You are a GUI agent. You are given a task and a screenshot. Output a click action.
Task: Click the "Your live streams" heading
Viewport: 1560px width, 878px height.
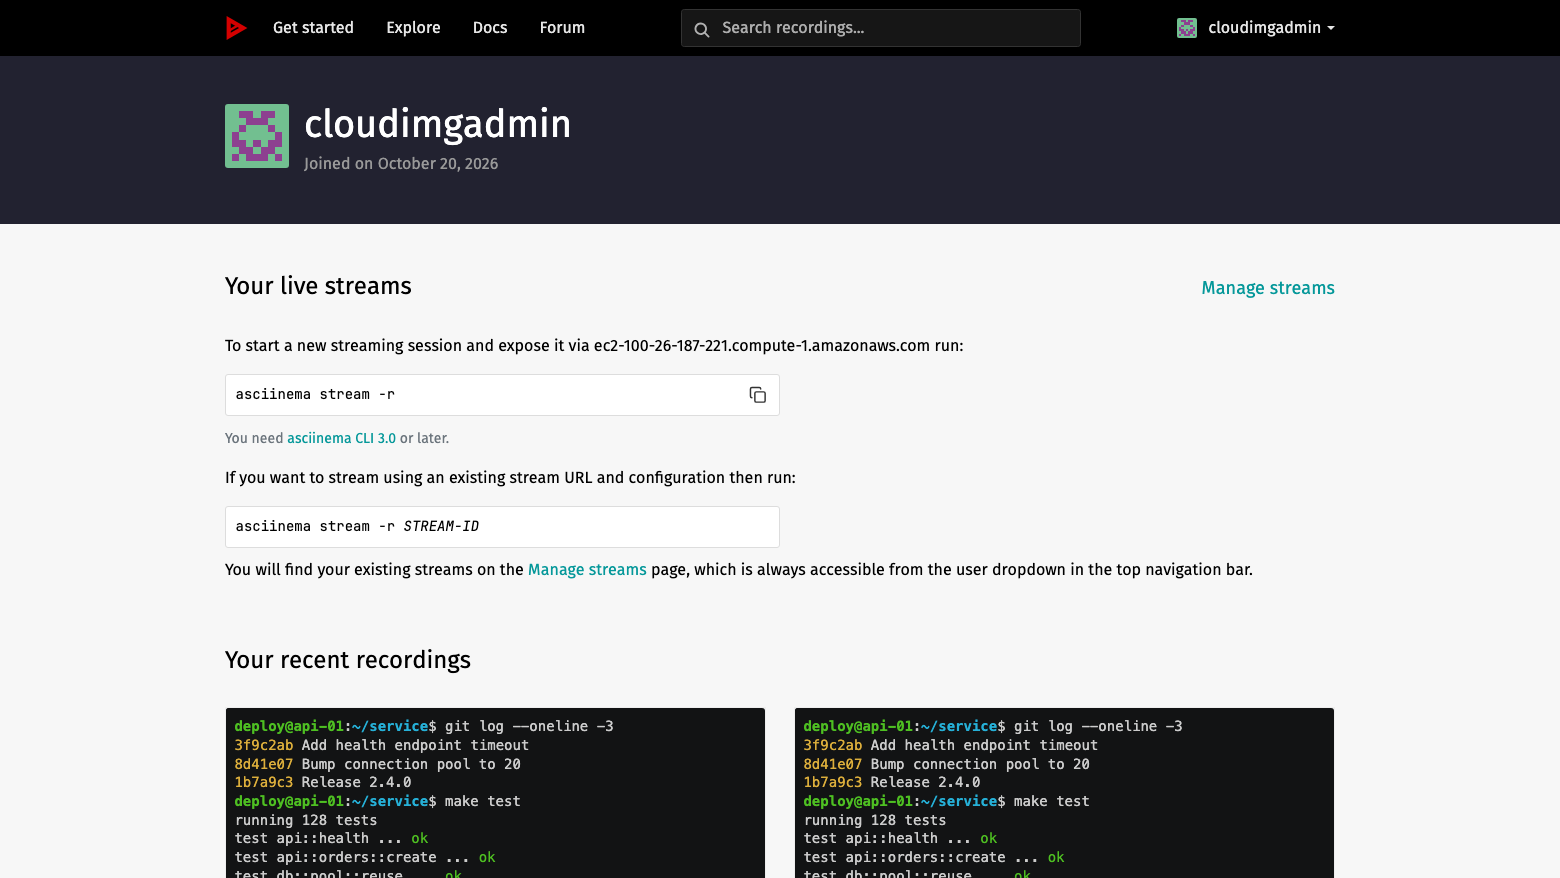pos(318,286)
